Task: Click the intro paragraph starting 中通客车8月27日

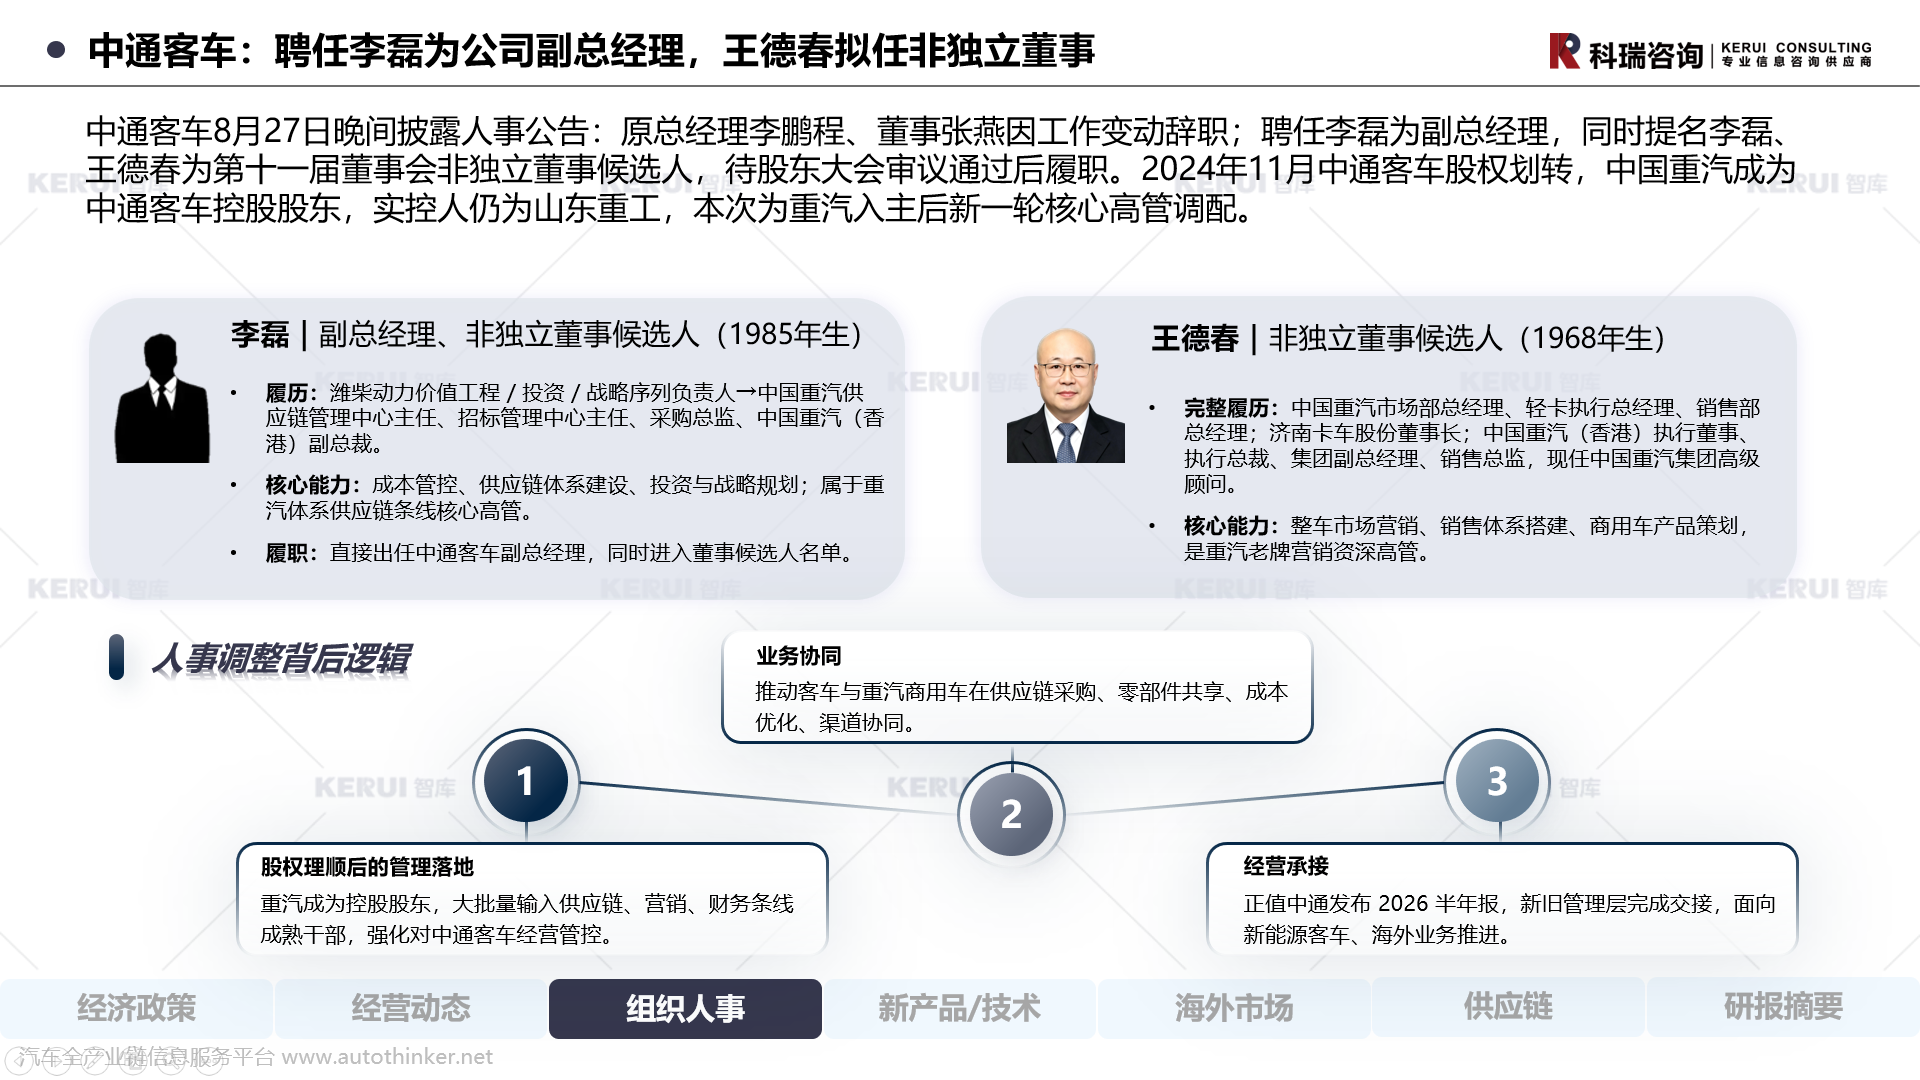Action: pyautogui.click(x=941, y=169)
